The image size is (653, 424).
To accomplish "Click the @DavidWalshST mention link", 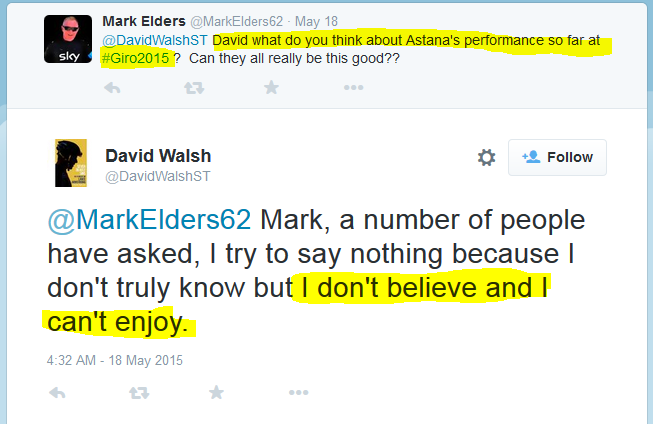I will pos(155,41).
